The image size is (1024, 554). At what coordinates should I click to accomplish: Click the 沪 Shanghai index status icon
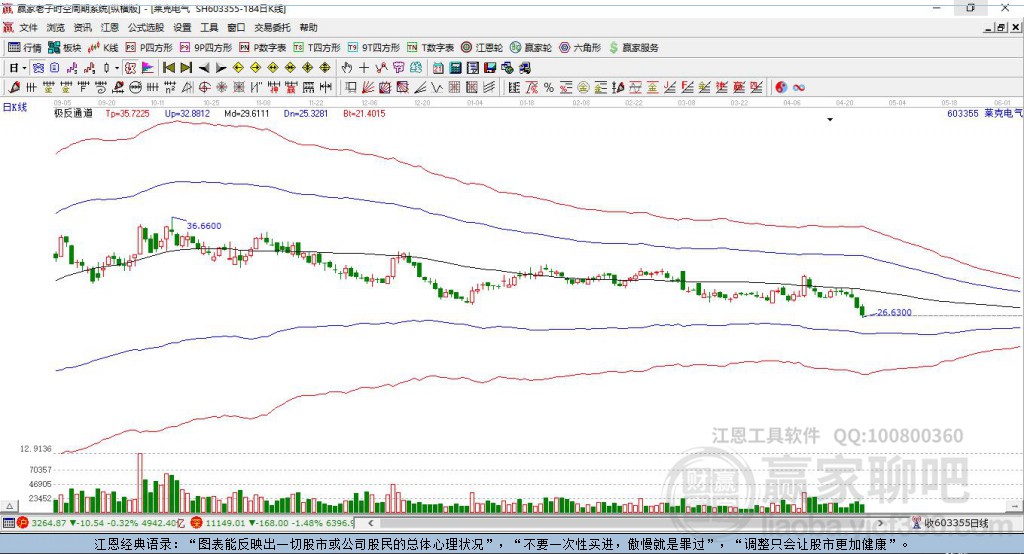tap(23, 523)
